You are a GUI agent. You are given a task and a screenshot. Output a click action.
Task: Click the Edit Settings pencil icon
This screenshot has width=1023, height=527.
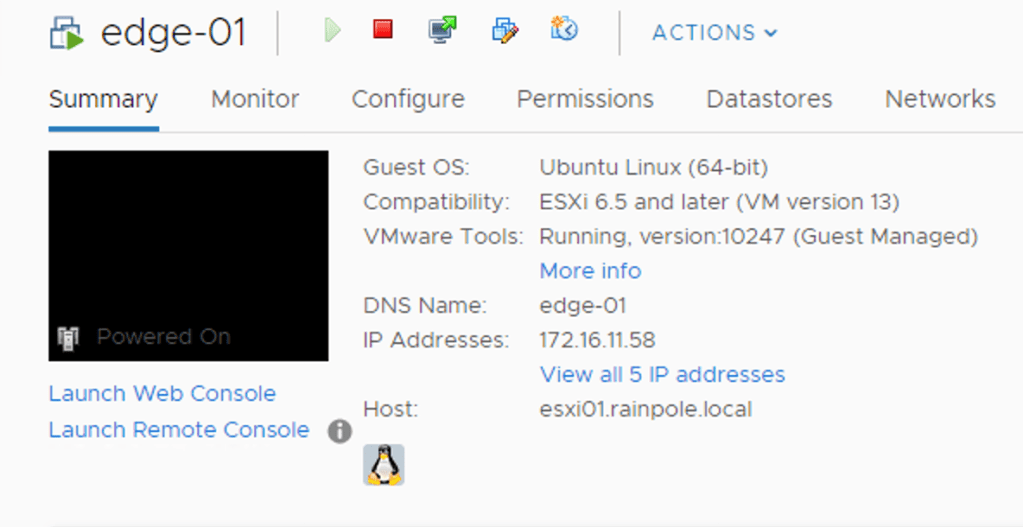point(505,31)
